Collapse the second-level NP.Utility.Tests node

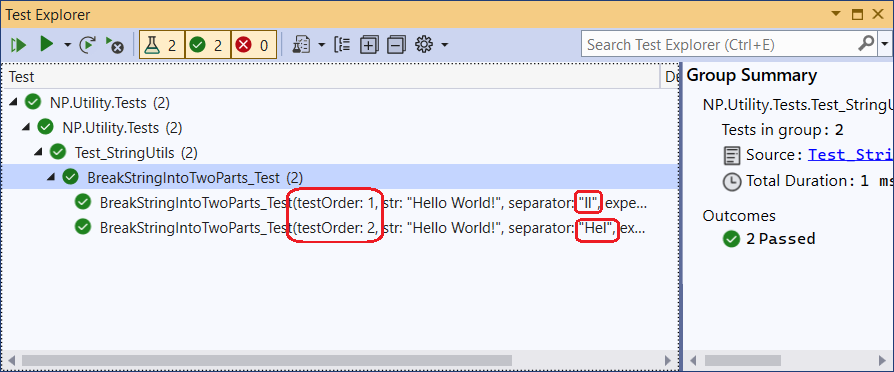pos(26,128)
